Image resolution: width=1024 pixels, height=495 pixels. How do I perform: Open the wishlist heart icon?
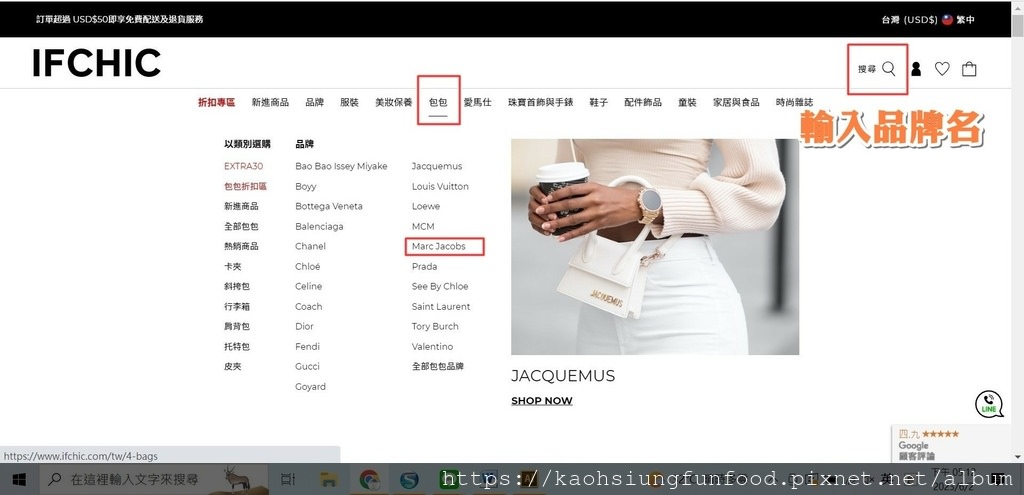click(x=942, y=69)
